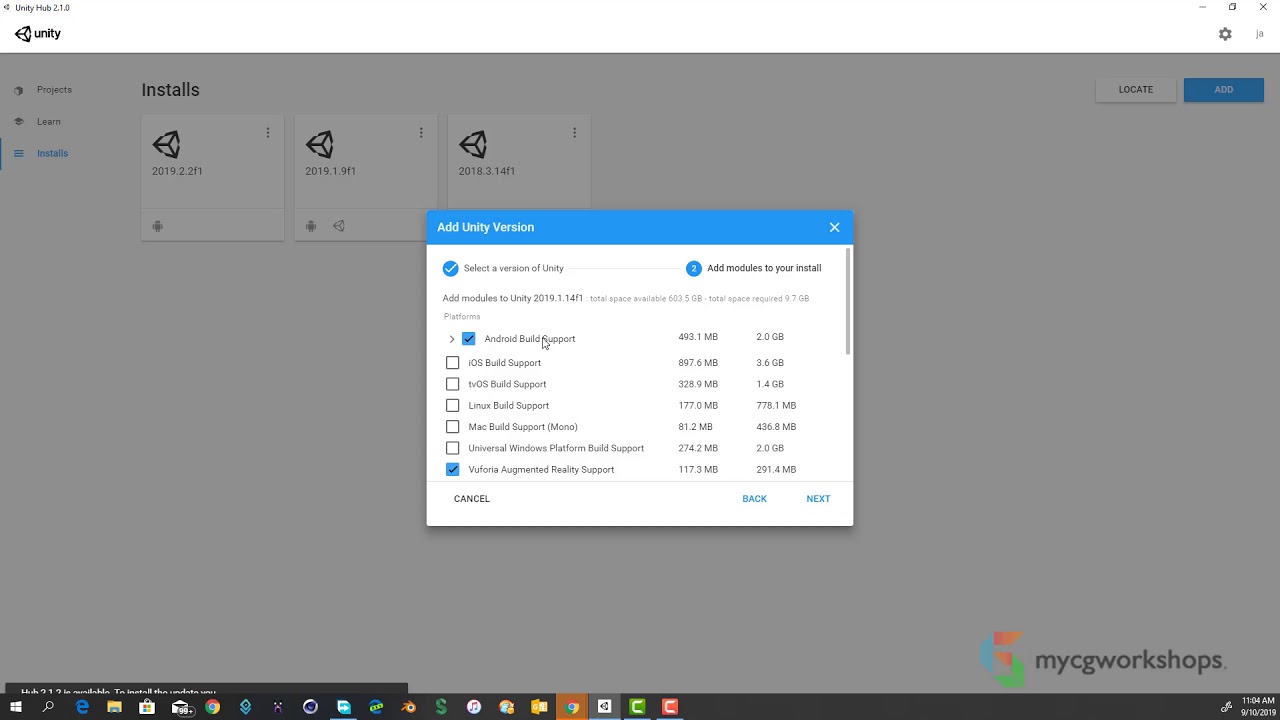The height and width of the screenshot is (720, 1280).
Task: Enable tvOS Build Support
Action: (452, 384)
